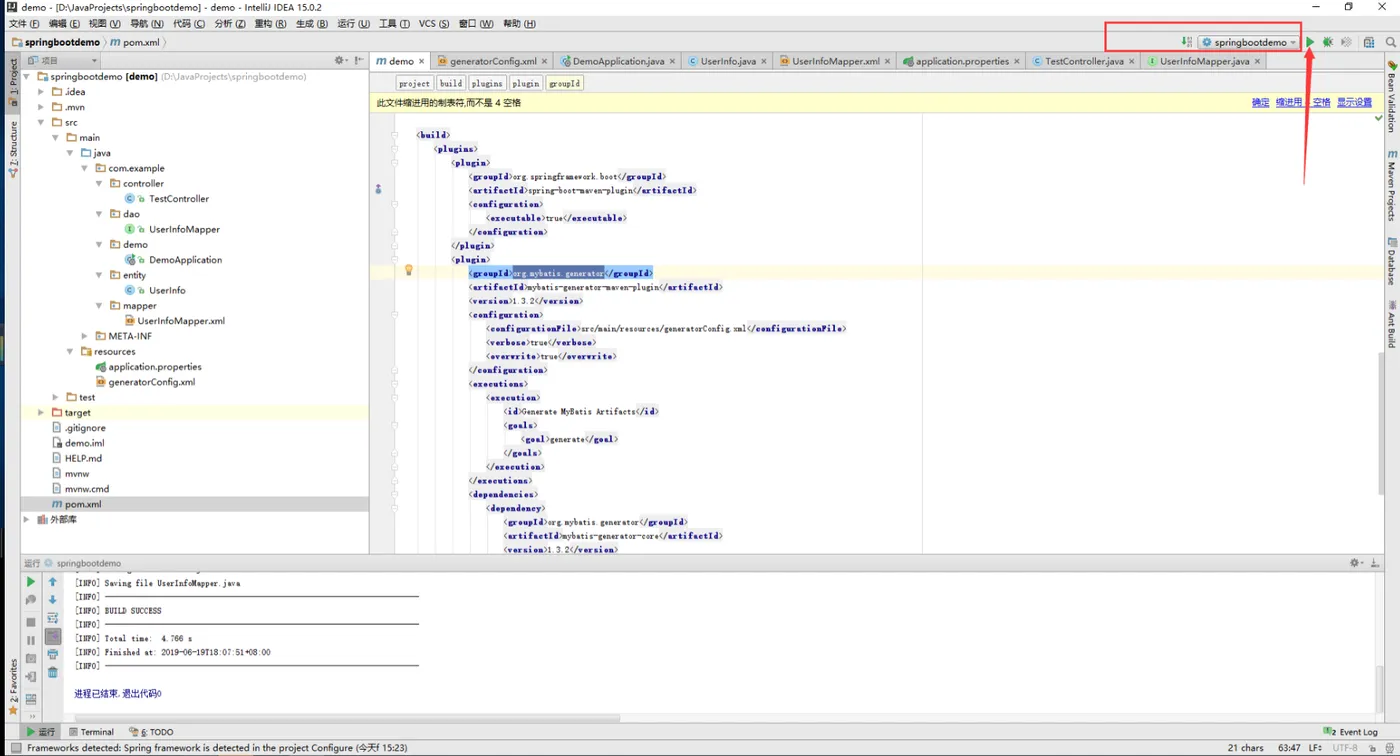Open the 项目 view selector dropdown
Viewport: 1400px width, 756px height.
[63, 61]
